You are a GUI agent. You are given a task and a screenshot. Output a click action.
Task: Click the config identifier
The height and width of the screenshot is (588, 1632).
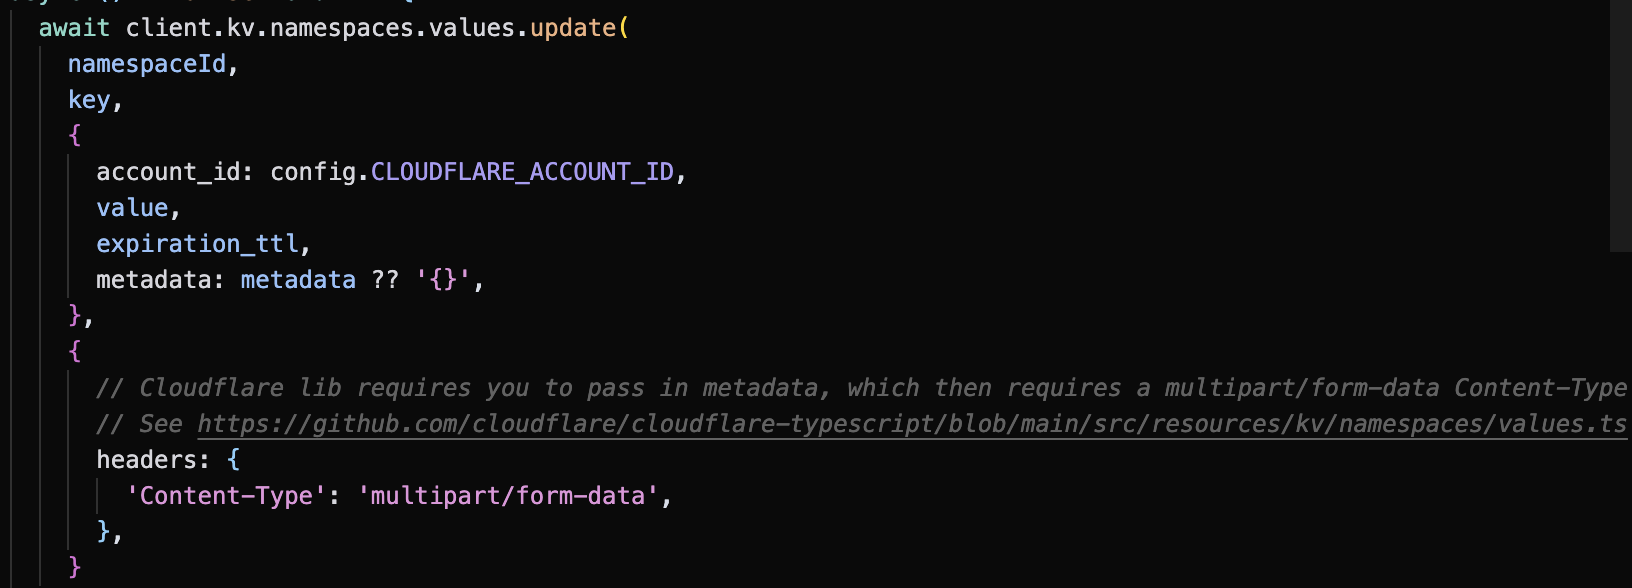(313, 172)
